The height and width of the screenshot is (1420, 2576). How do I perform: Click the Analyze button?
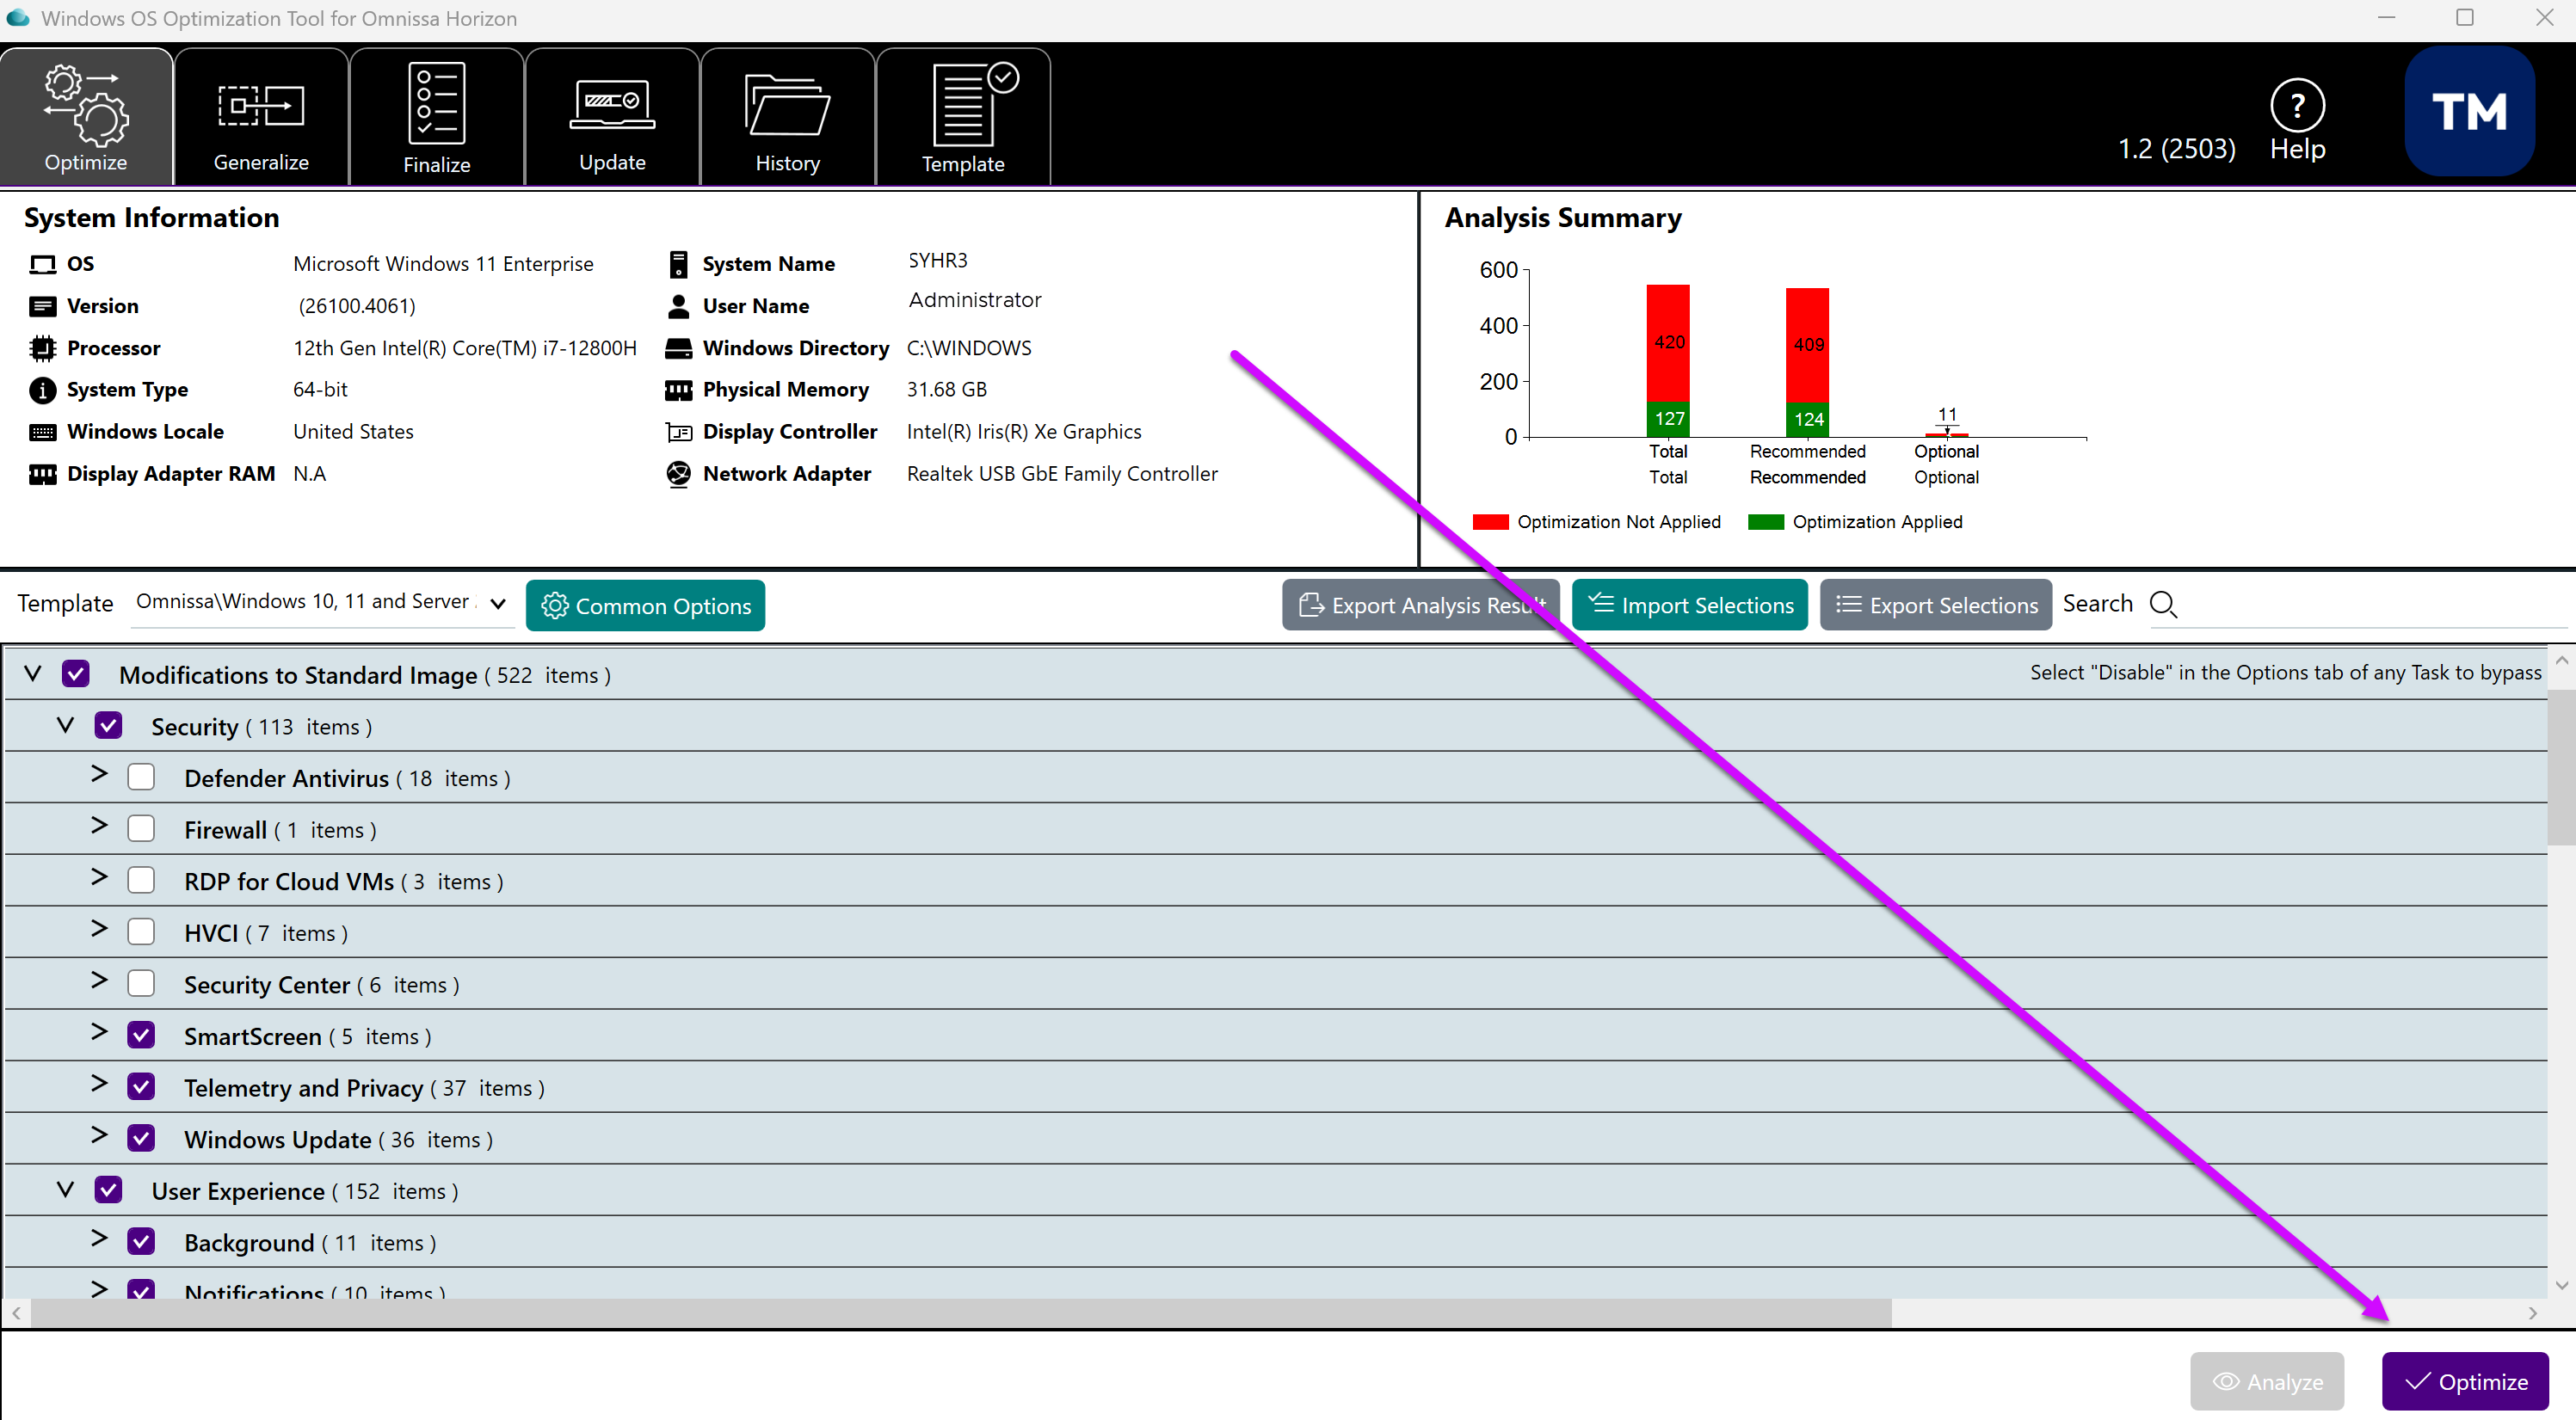2267,1382
